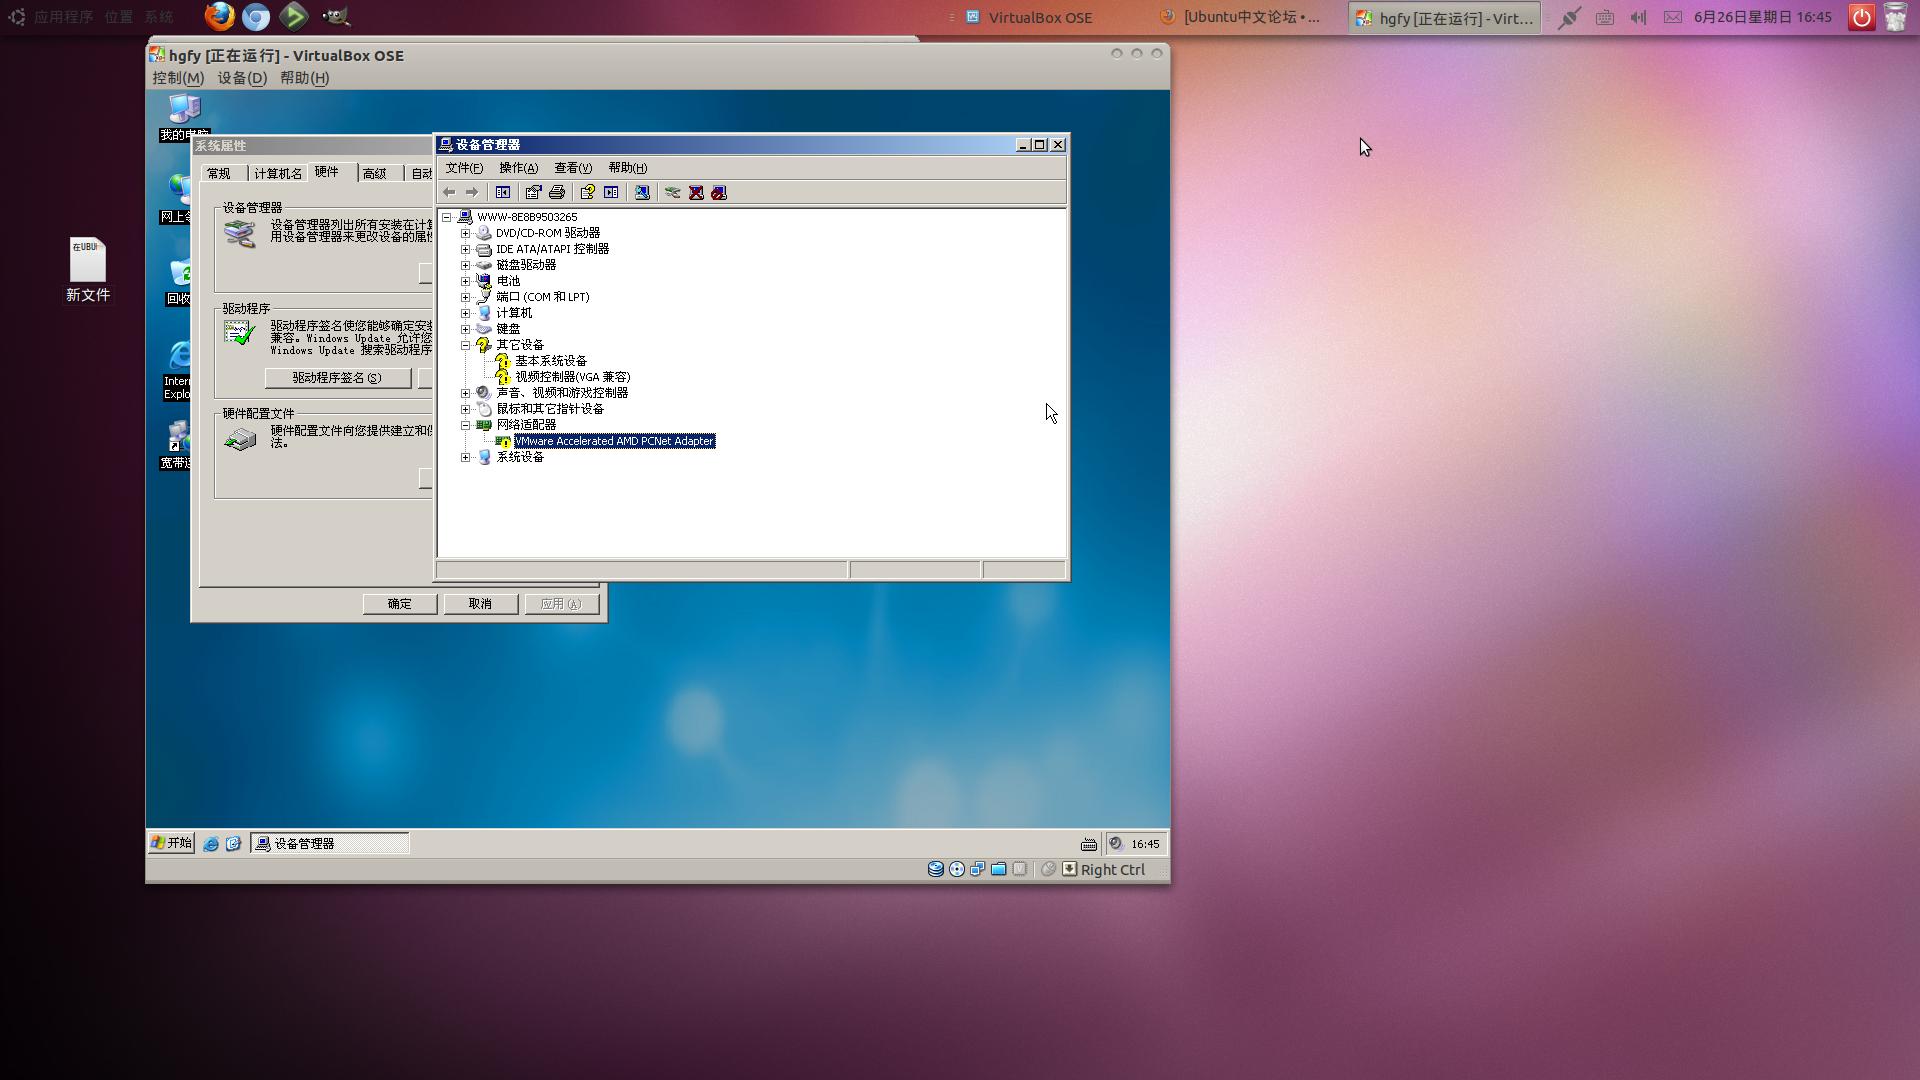Launch Chromium from the Ubuntu top panel
Screen dimensions: 1920x1080
256,17
